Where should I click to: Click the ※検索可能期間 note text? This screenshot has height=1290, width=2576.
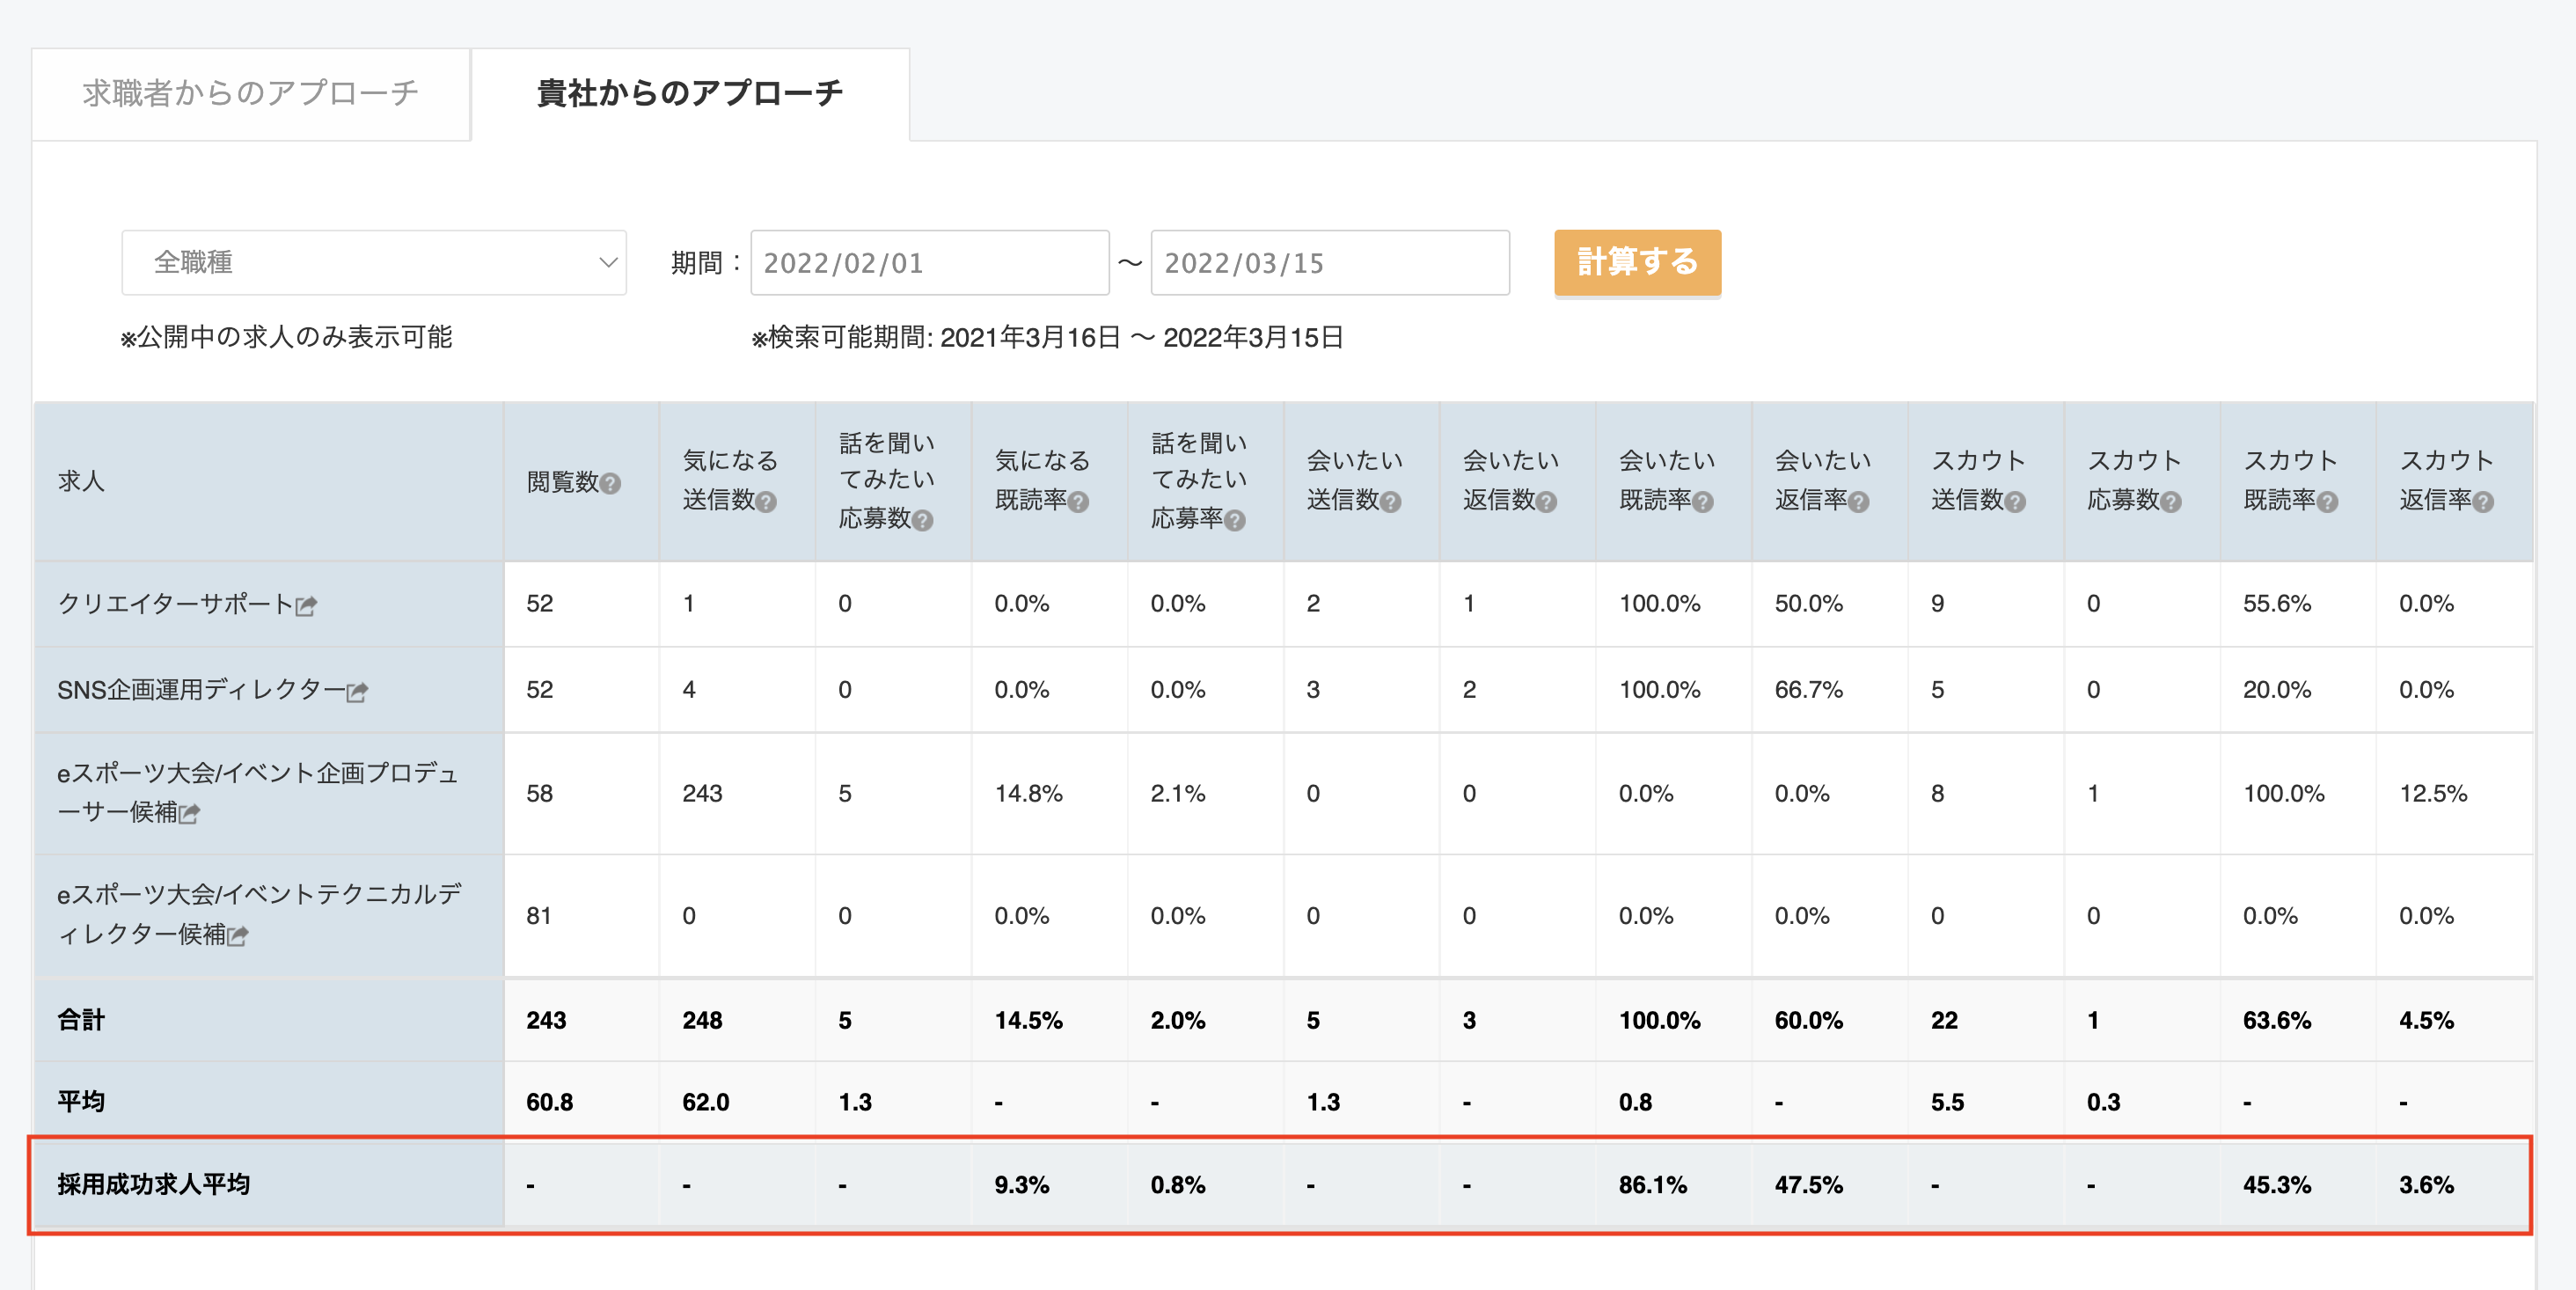1047,338
